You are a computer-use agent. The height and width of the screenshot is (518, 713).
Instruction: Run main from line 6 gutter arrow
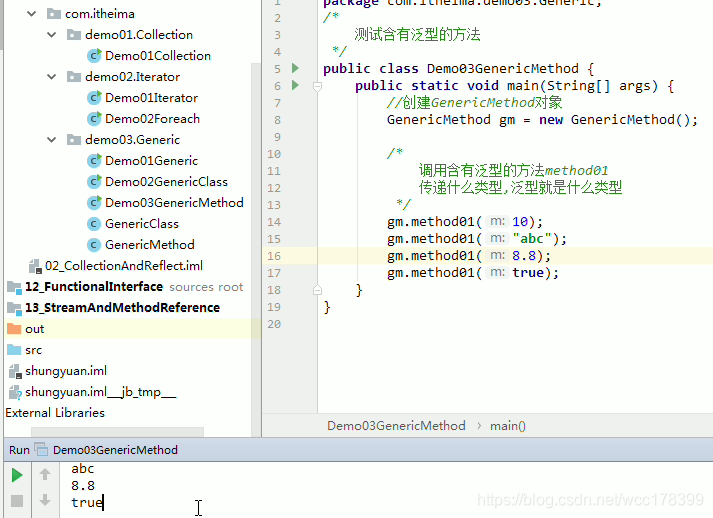point(295,85)
